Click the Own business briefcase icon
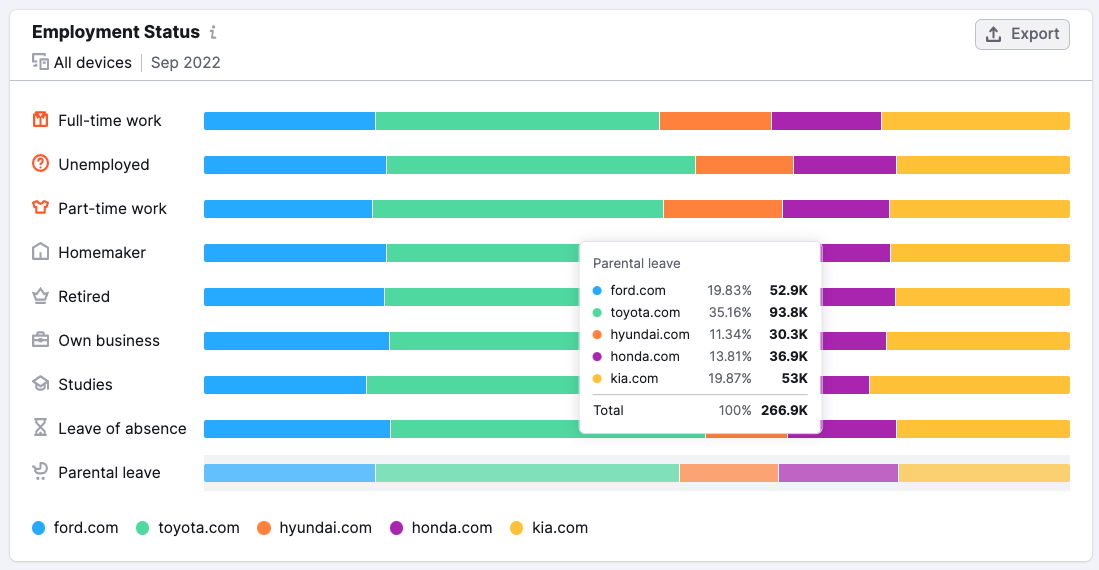Viewport: 1099px width, 570px height. [x=41, y=340]
